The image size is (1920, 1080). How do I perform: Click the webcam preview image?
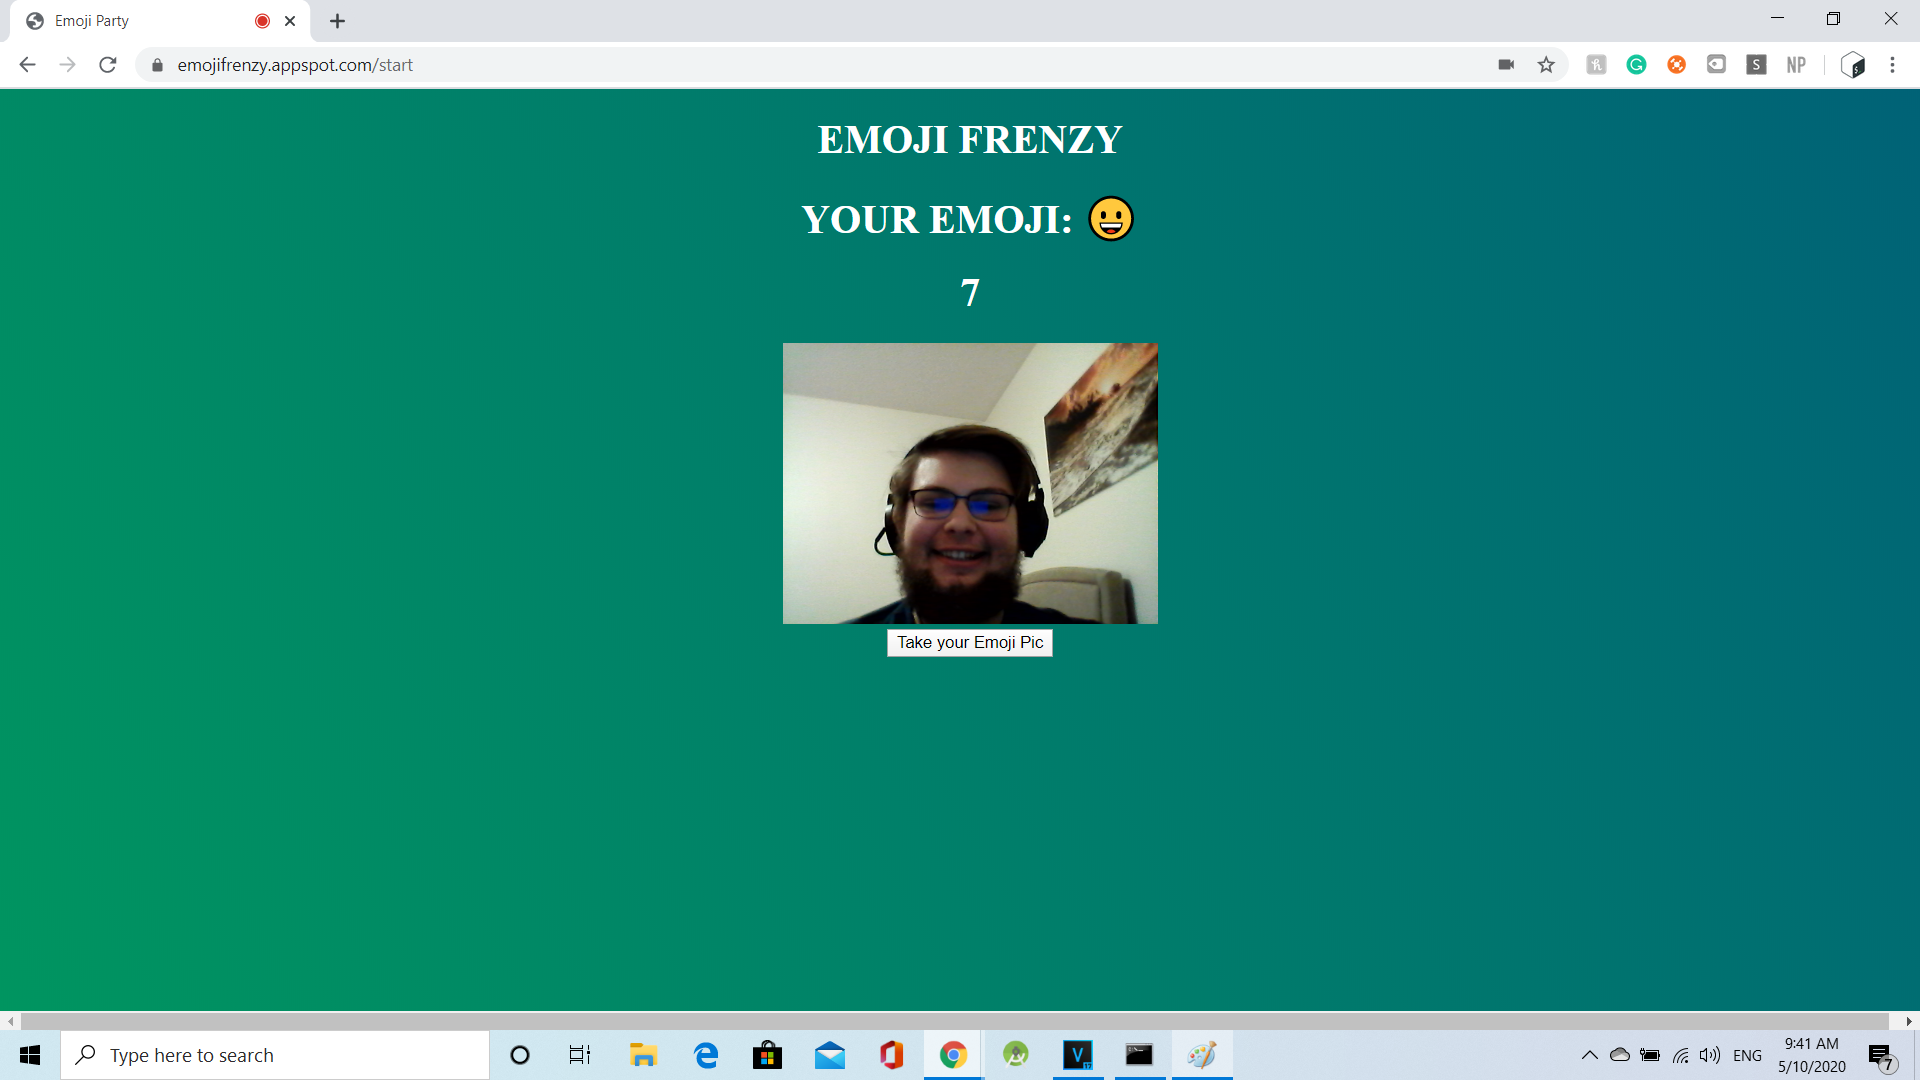pyautogui.click(x=969, y=483)
